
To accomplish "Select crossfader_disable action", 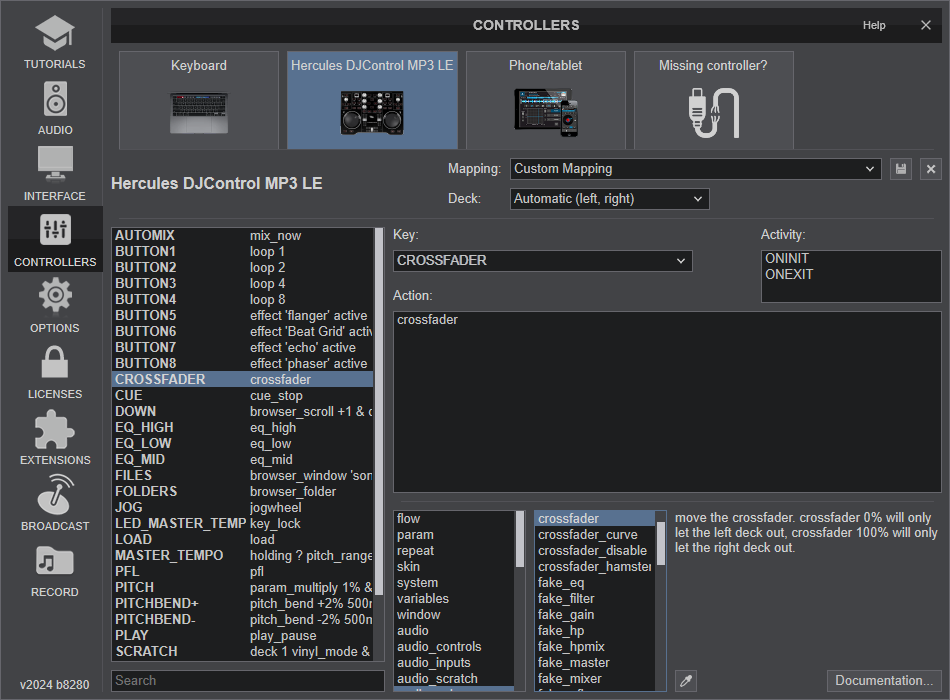I will pos(594,551).
